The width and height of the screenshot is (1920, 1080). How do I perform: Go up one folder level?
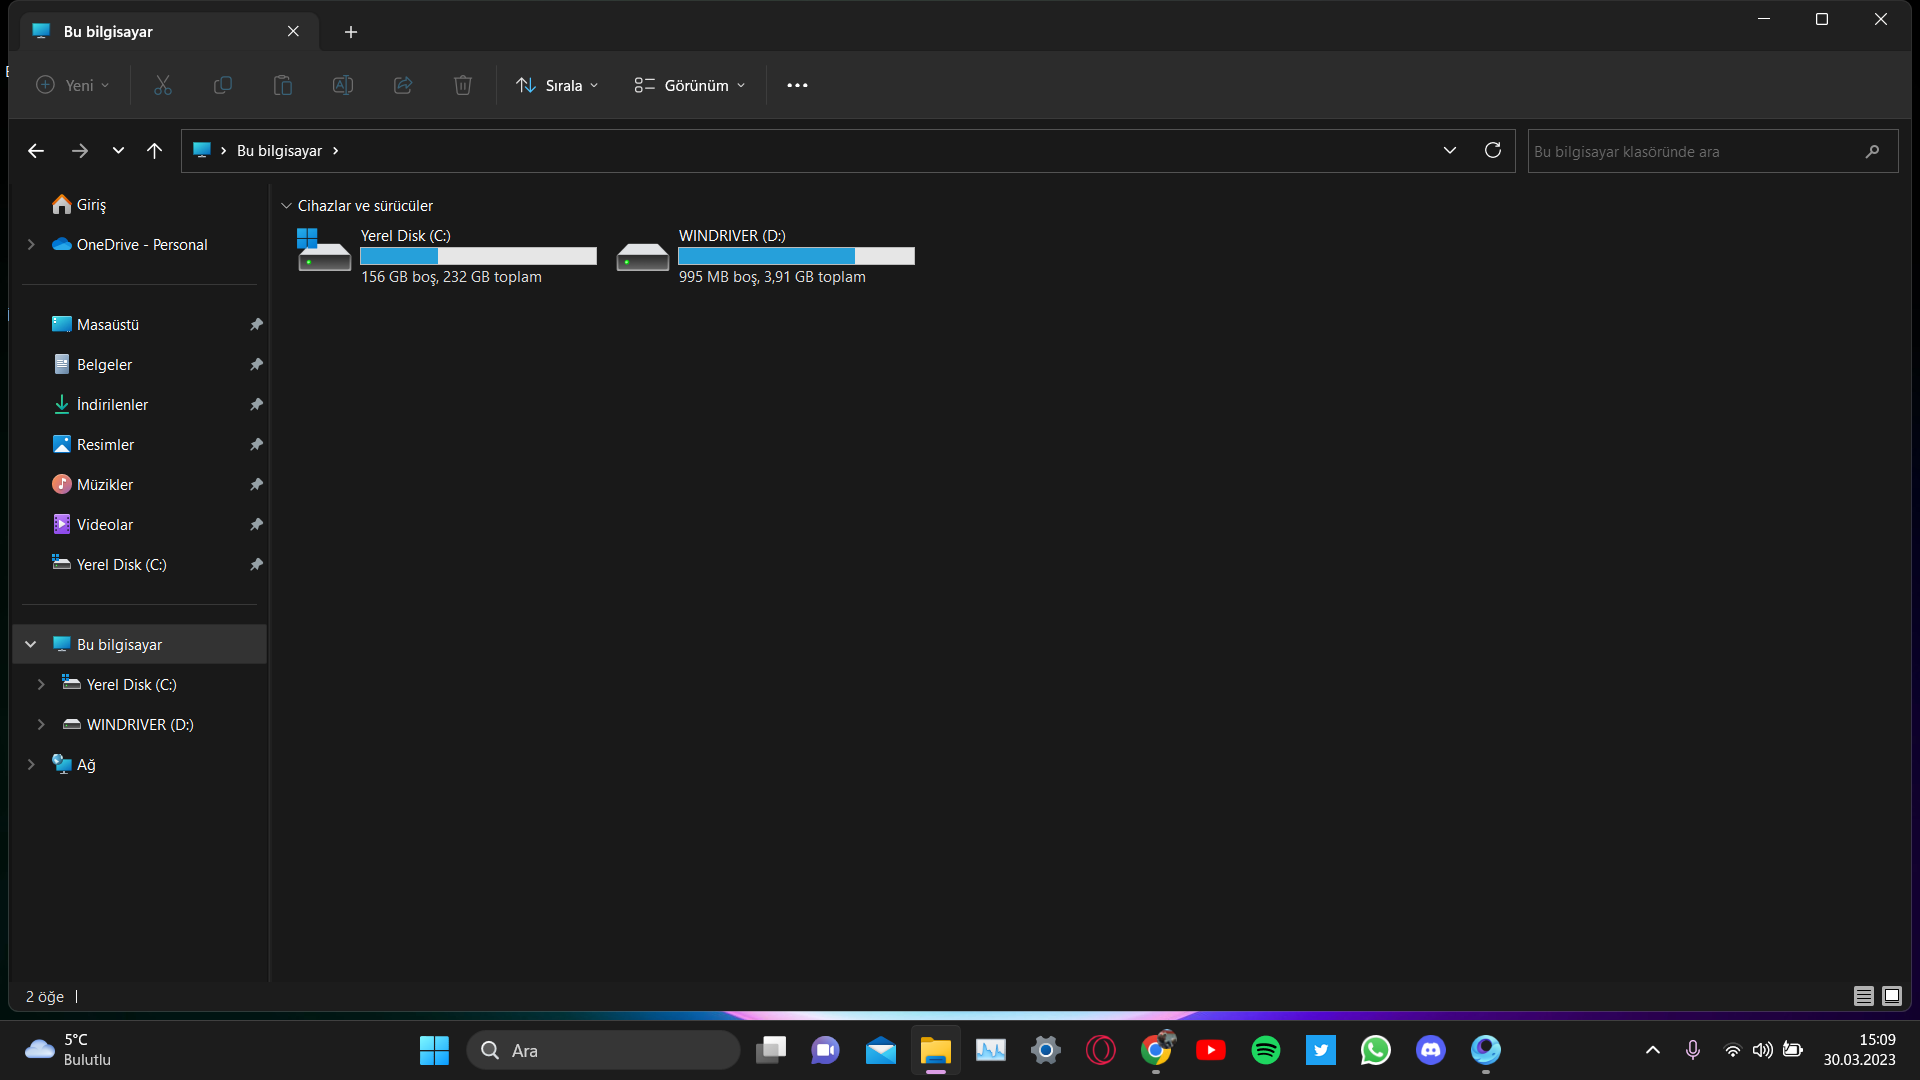coord(154,151)
